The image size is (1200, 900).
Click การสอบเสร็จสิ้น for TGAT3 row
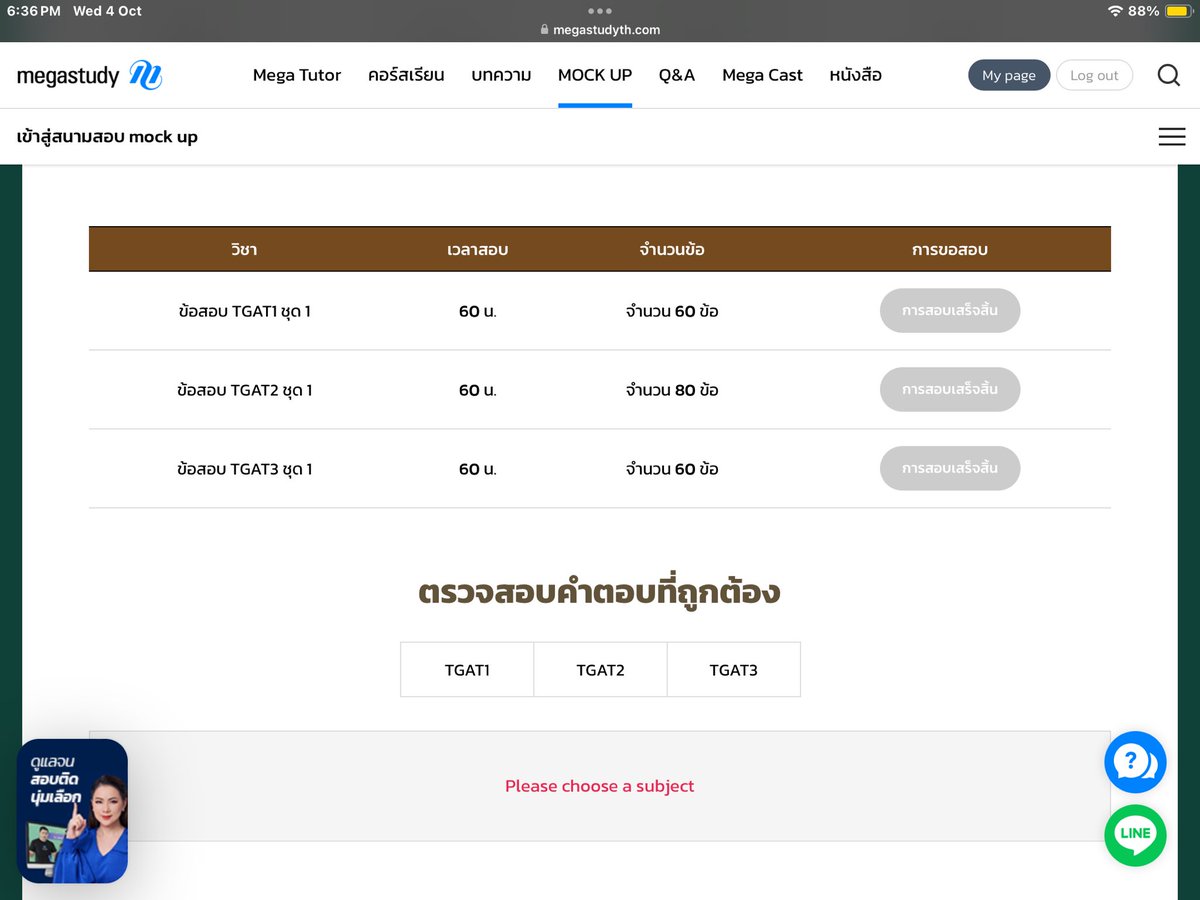tap(950, 468)
